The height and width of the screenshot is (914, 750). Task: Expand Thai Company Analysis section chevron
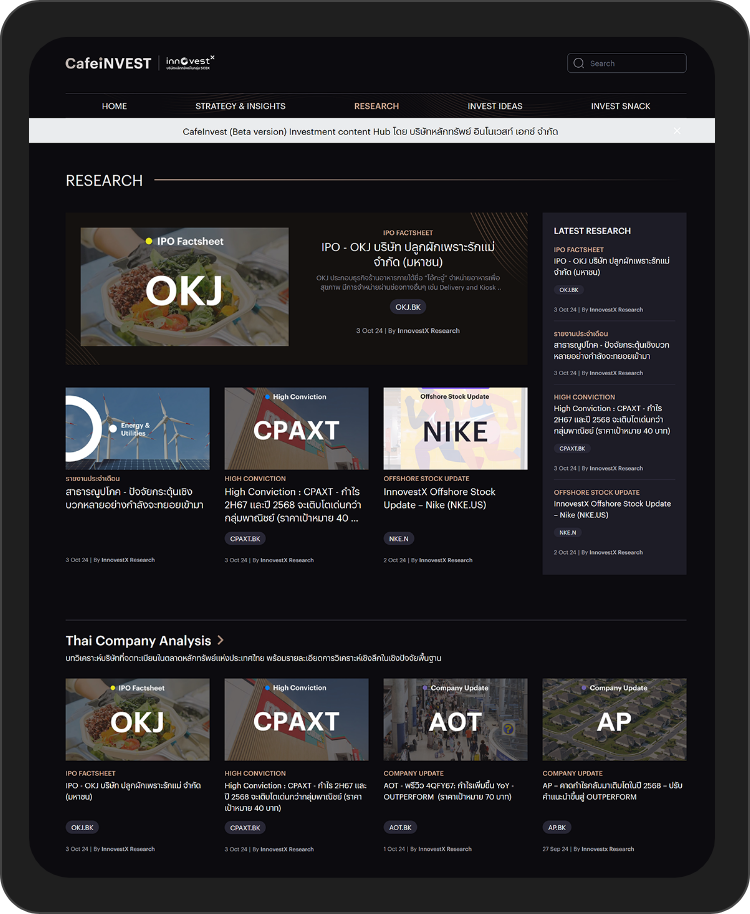(220, 640)
